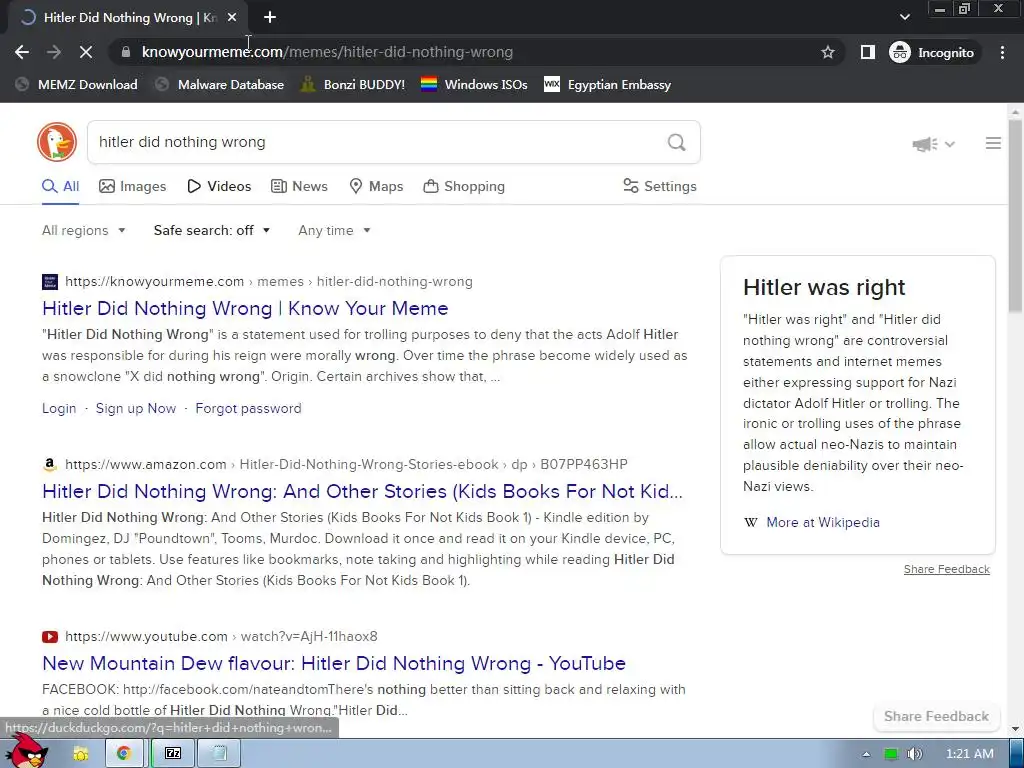
Task: Open the Amazon Kindle book result title
Action: [x=362, y=491]
